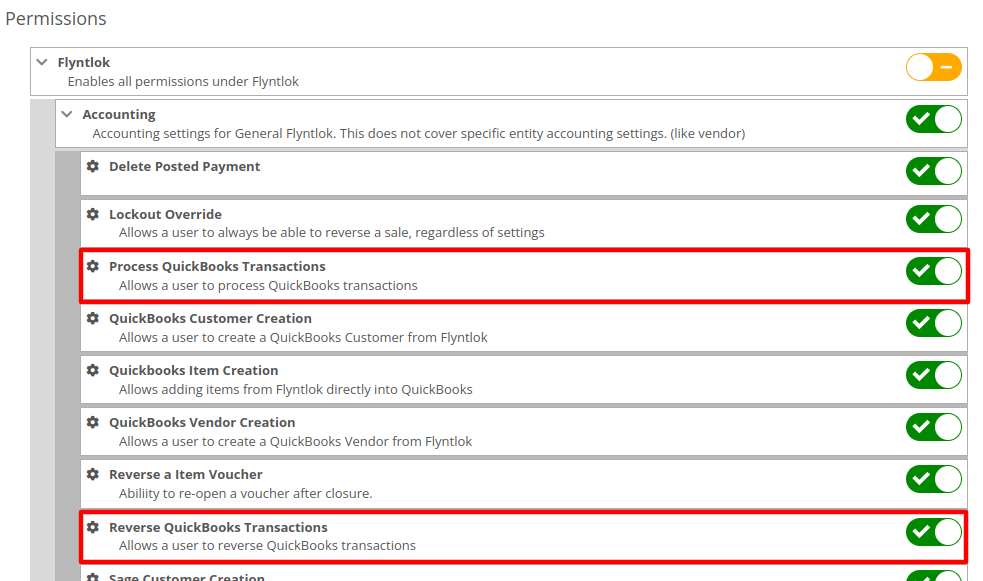Click the Accounting settings description text
This screenshot has width=983, height=581.
419,133
